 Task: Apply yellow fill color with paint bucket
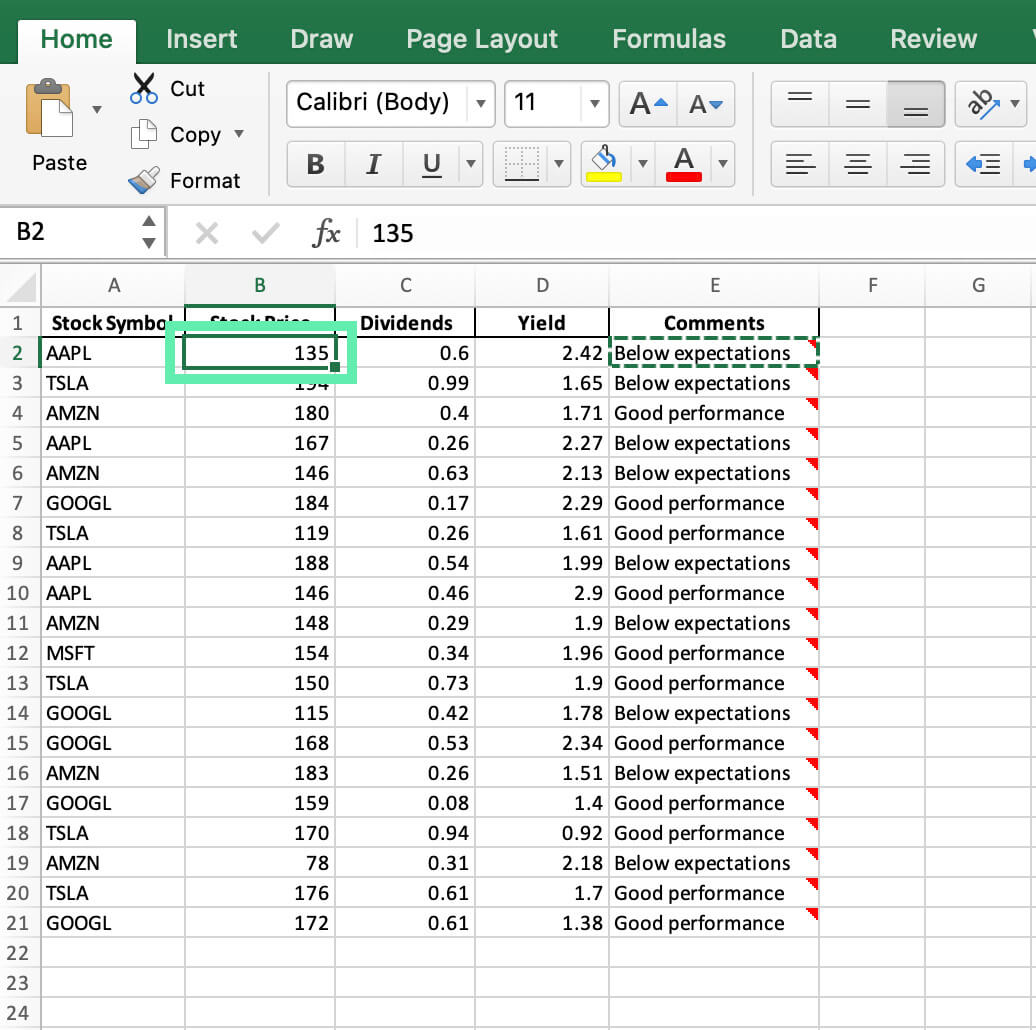click(604, 164)
